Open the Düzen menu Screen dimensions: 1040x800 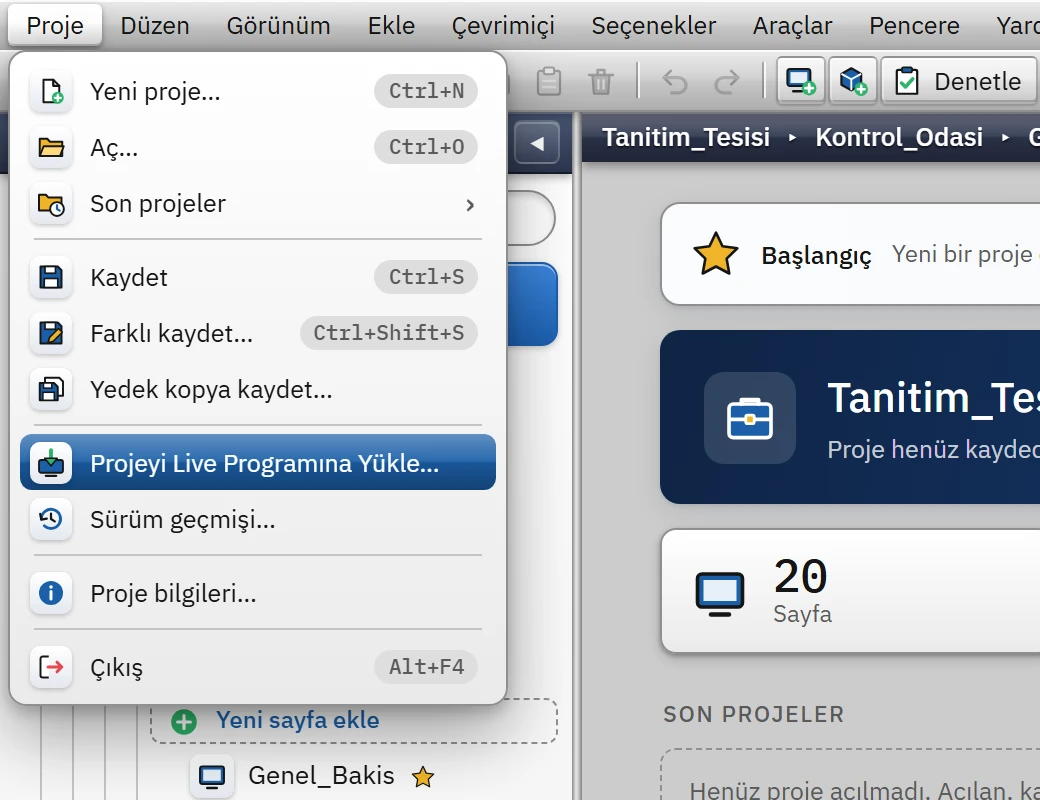[155, 26]
